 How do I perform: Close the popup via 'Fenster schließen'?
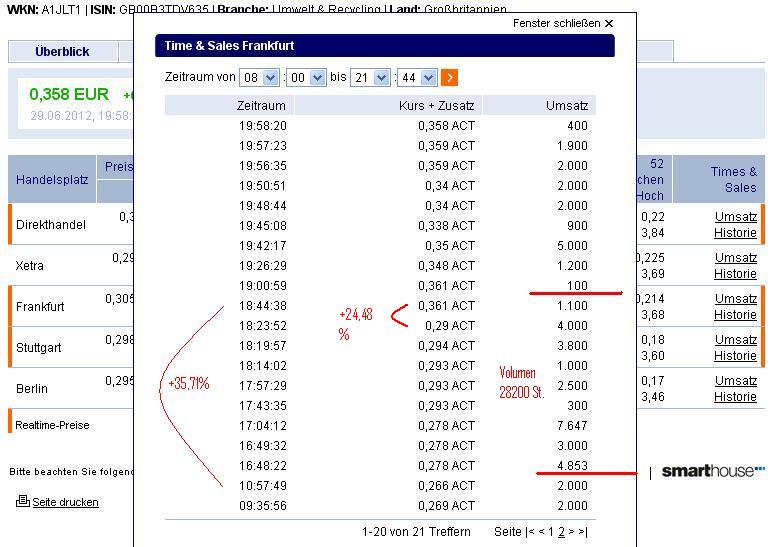point(563,23)
